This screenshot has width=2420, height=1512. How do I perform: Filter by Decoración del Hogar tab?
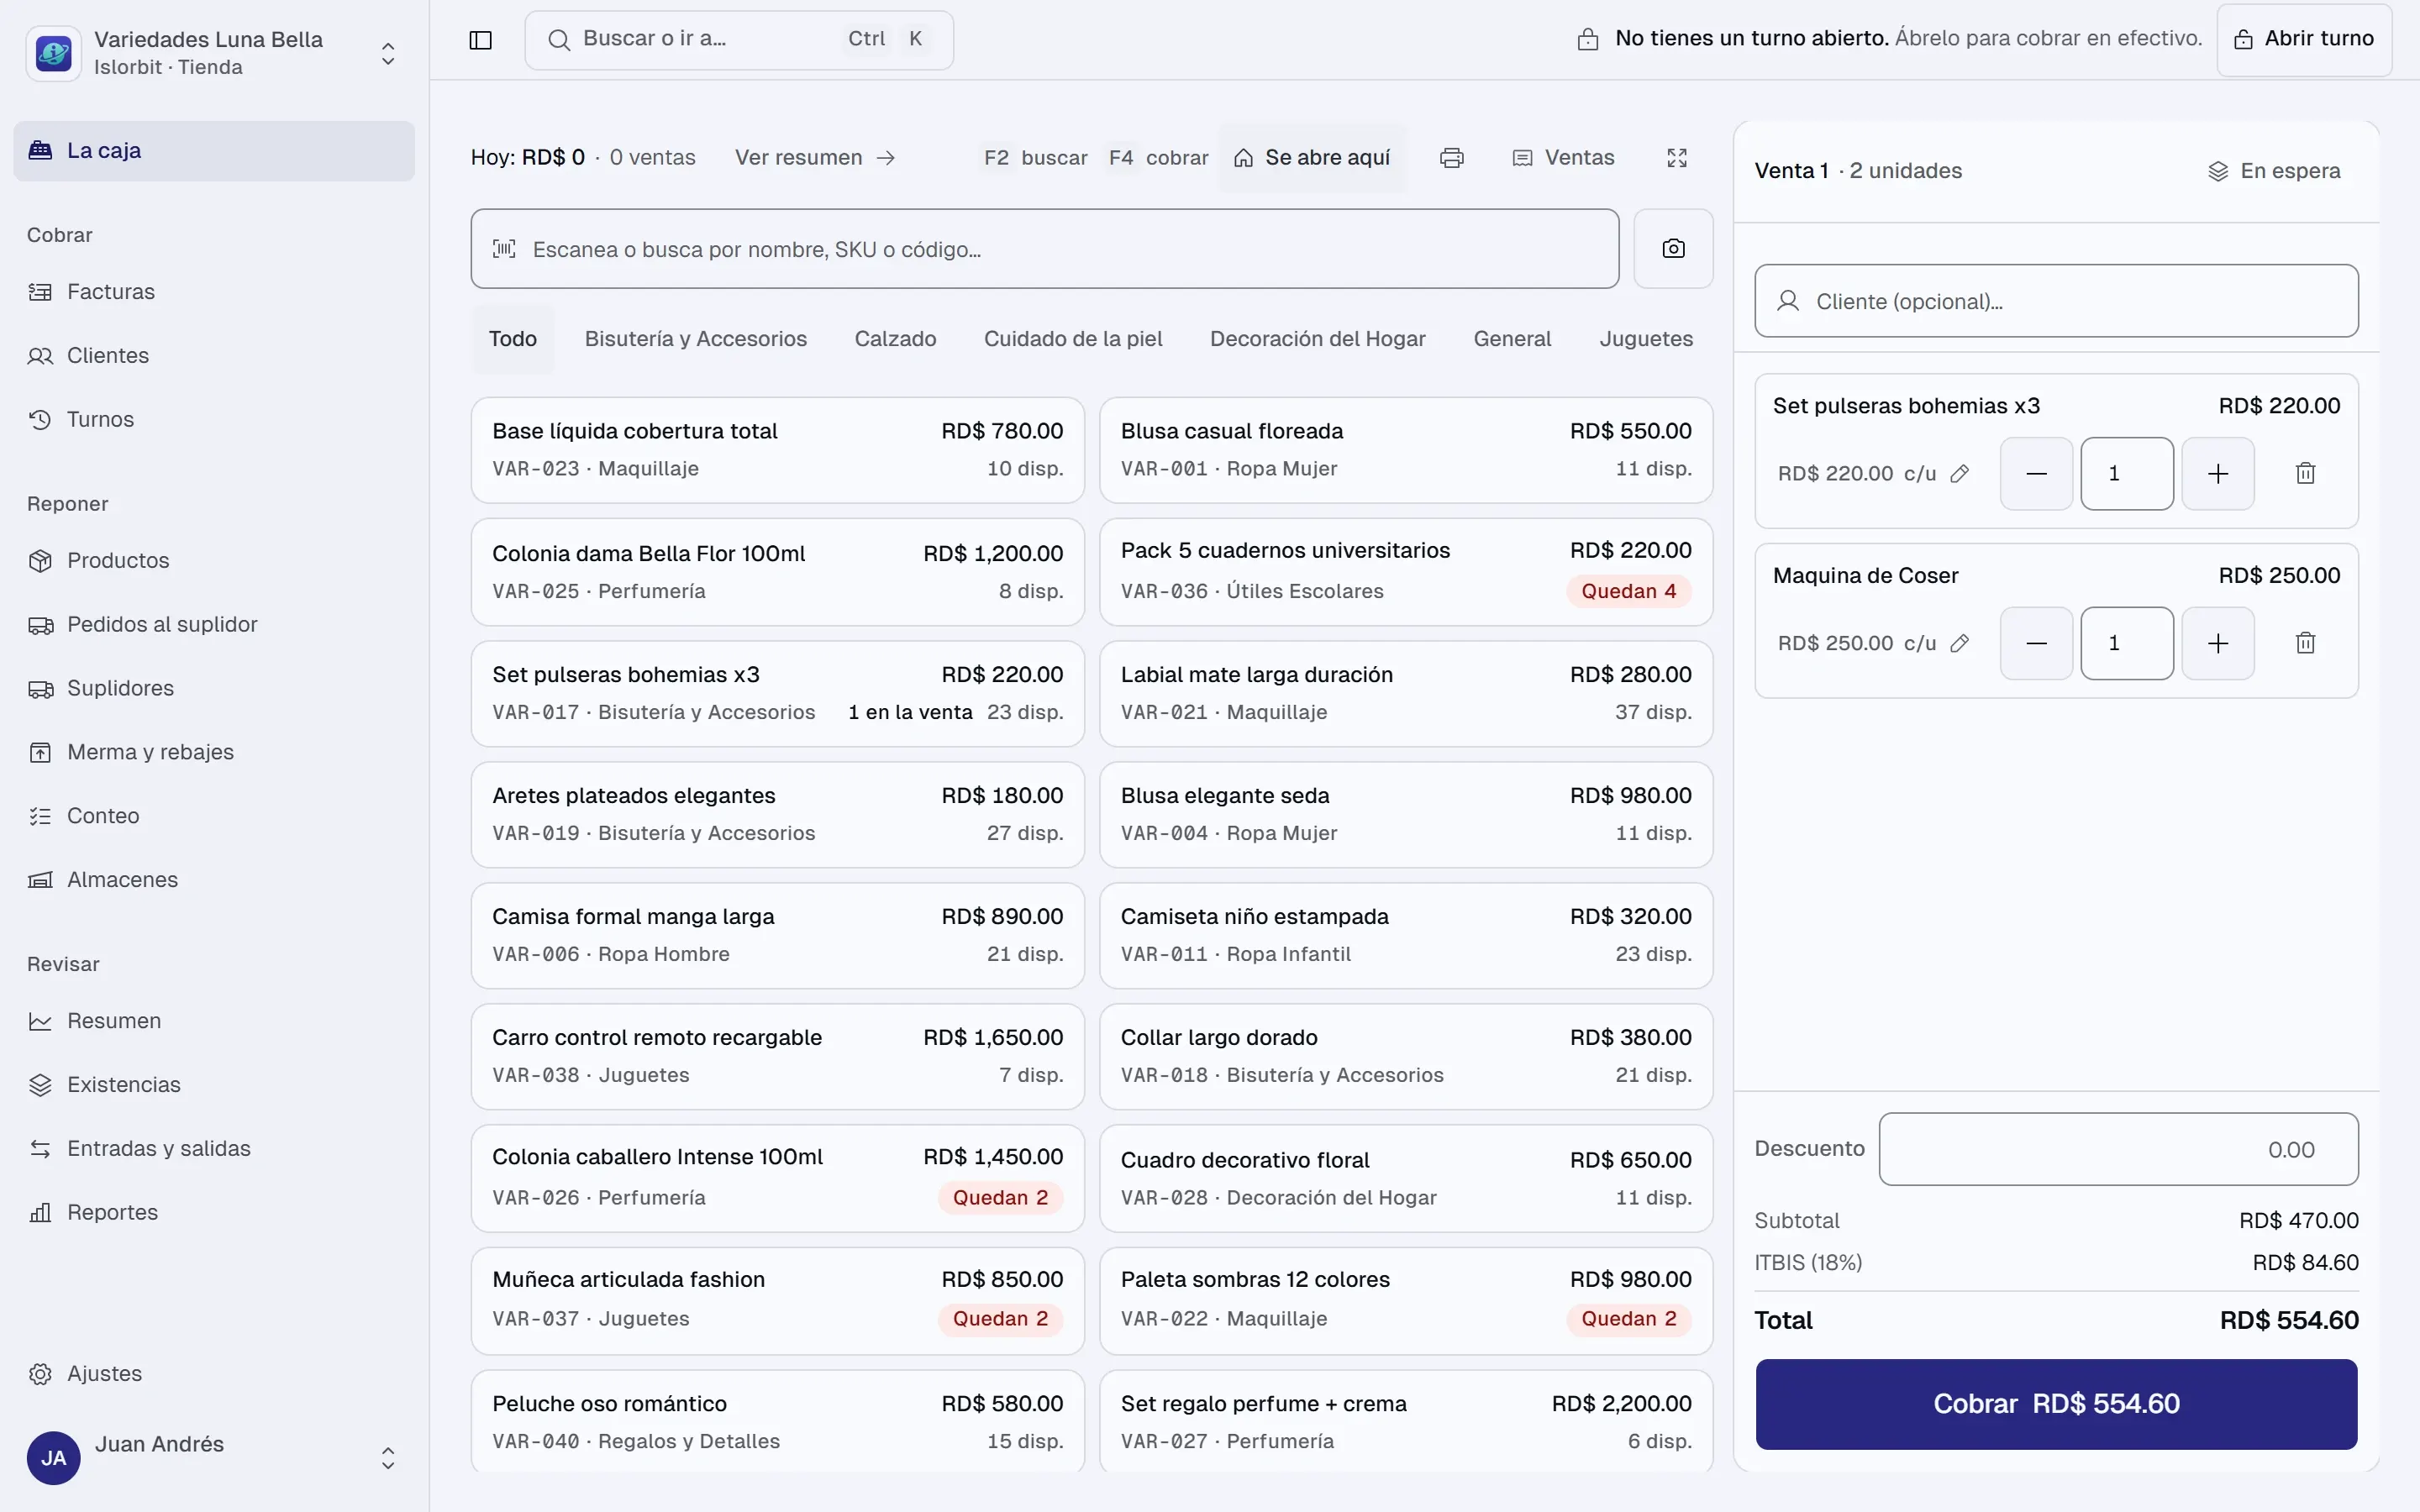click(x=1317, y=339)
